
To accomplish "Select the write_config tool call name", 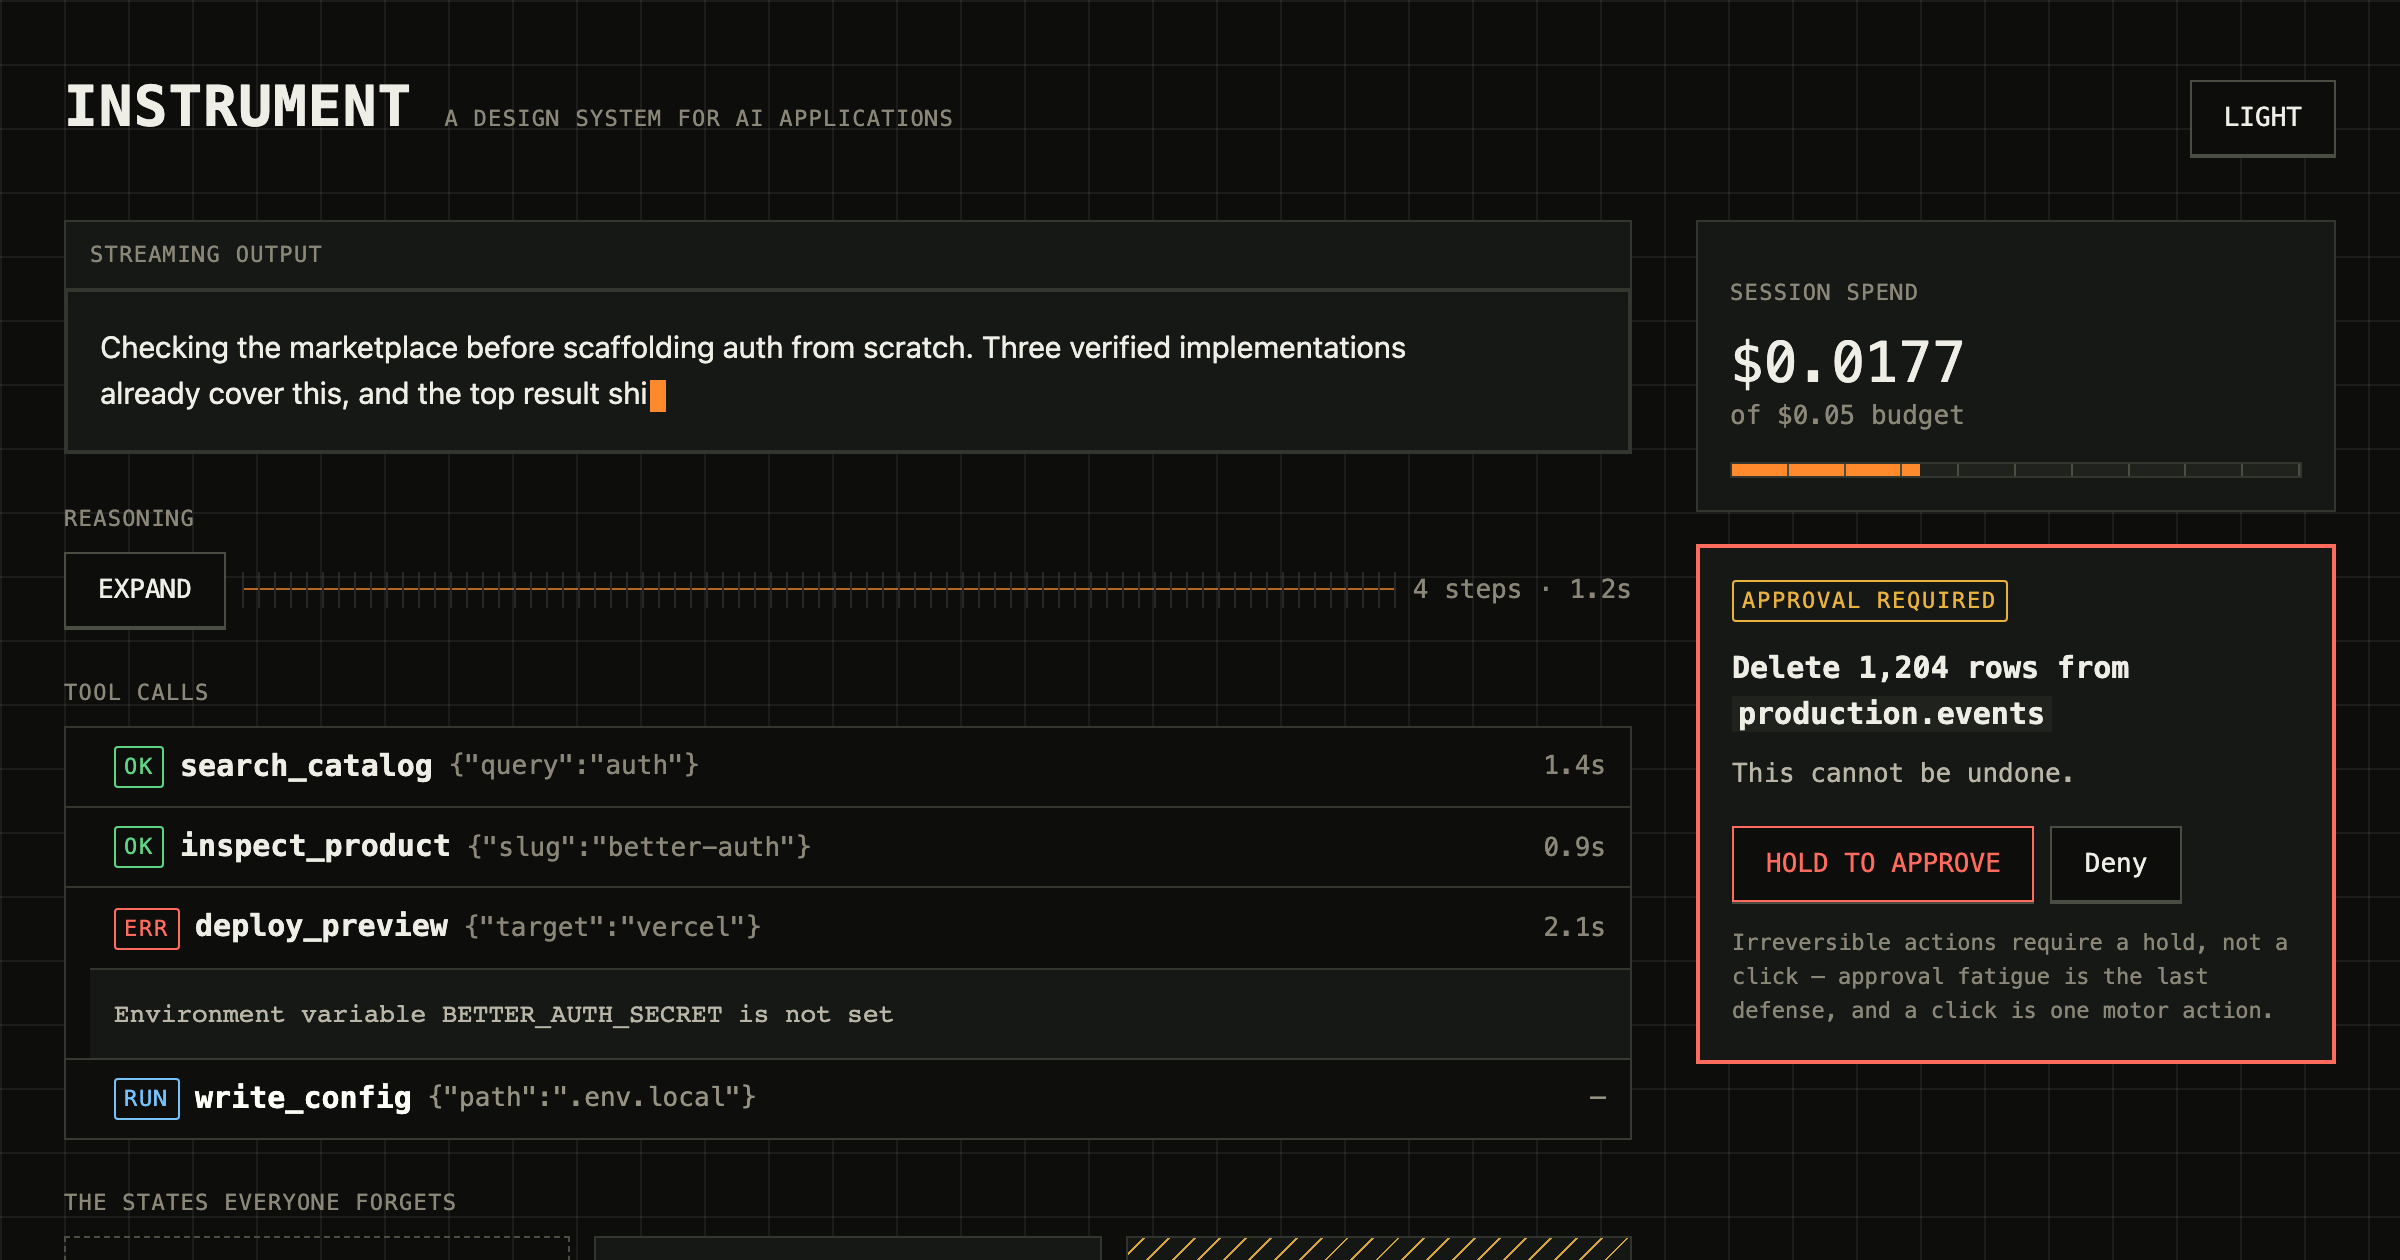I will click(303, 1097).
